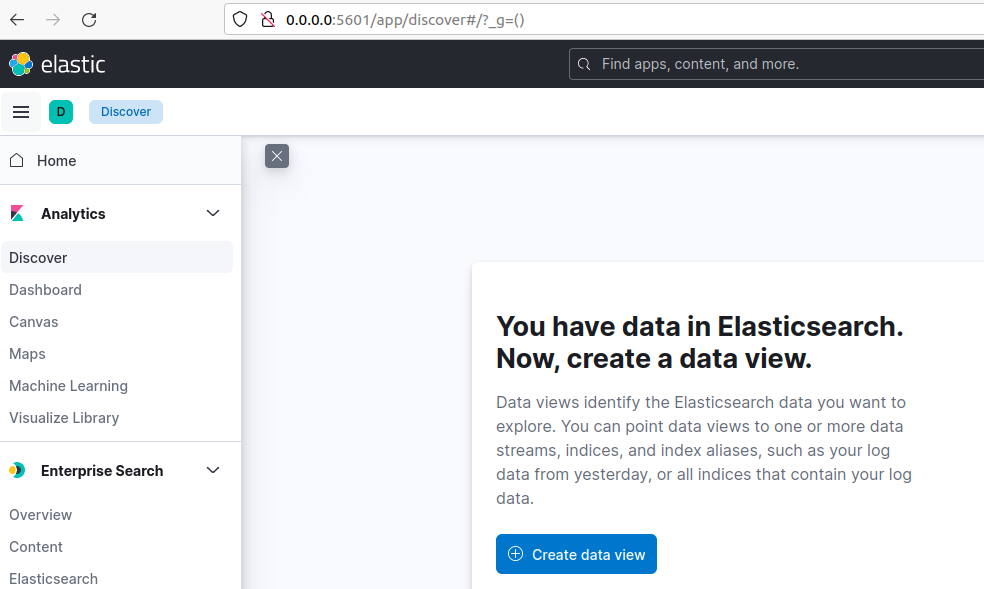Collapse the Enterprise Search section chevron
Image resolution: width=984 pixels, height=589 pixels.
click(213, 470)
